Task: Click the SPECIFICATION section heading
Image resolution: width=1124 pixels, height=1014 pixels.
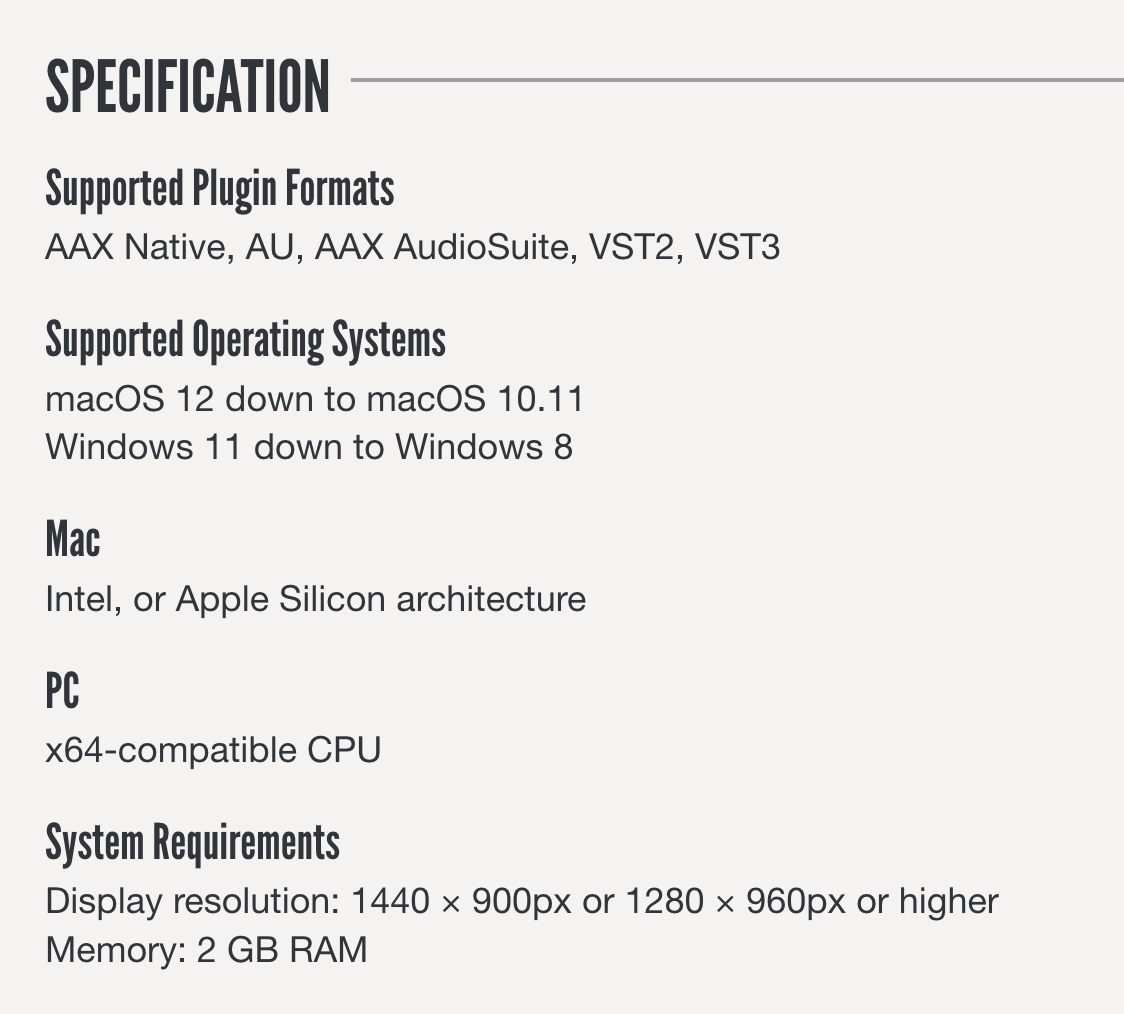Action: (x=188, y=87)
